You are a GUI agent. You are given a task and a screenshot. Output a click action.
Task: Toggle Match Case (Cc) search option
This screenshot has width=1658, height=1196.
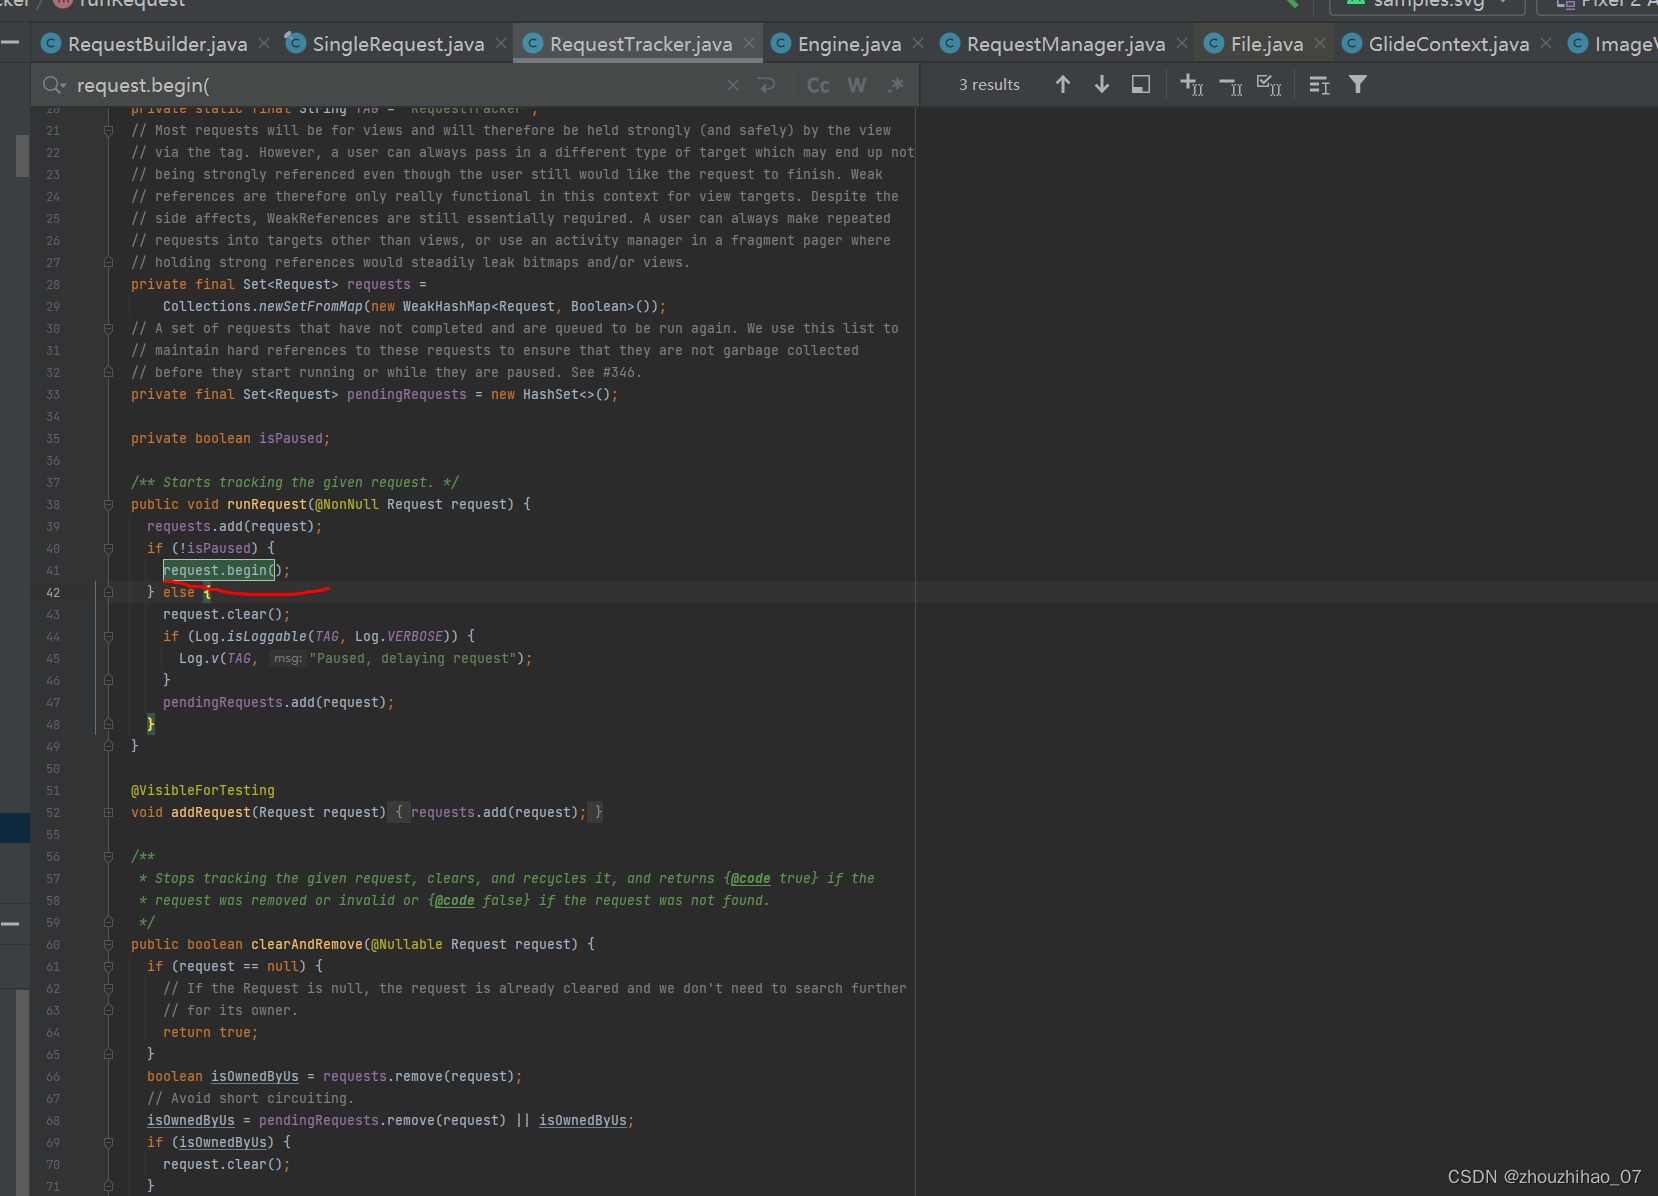(x=818, y=85)
